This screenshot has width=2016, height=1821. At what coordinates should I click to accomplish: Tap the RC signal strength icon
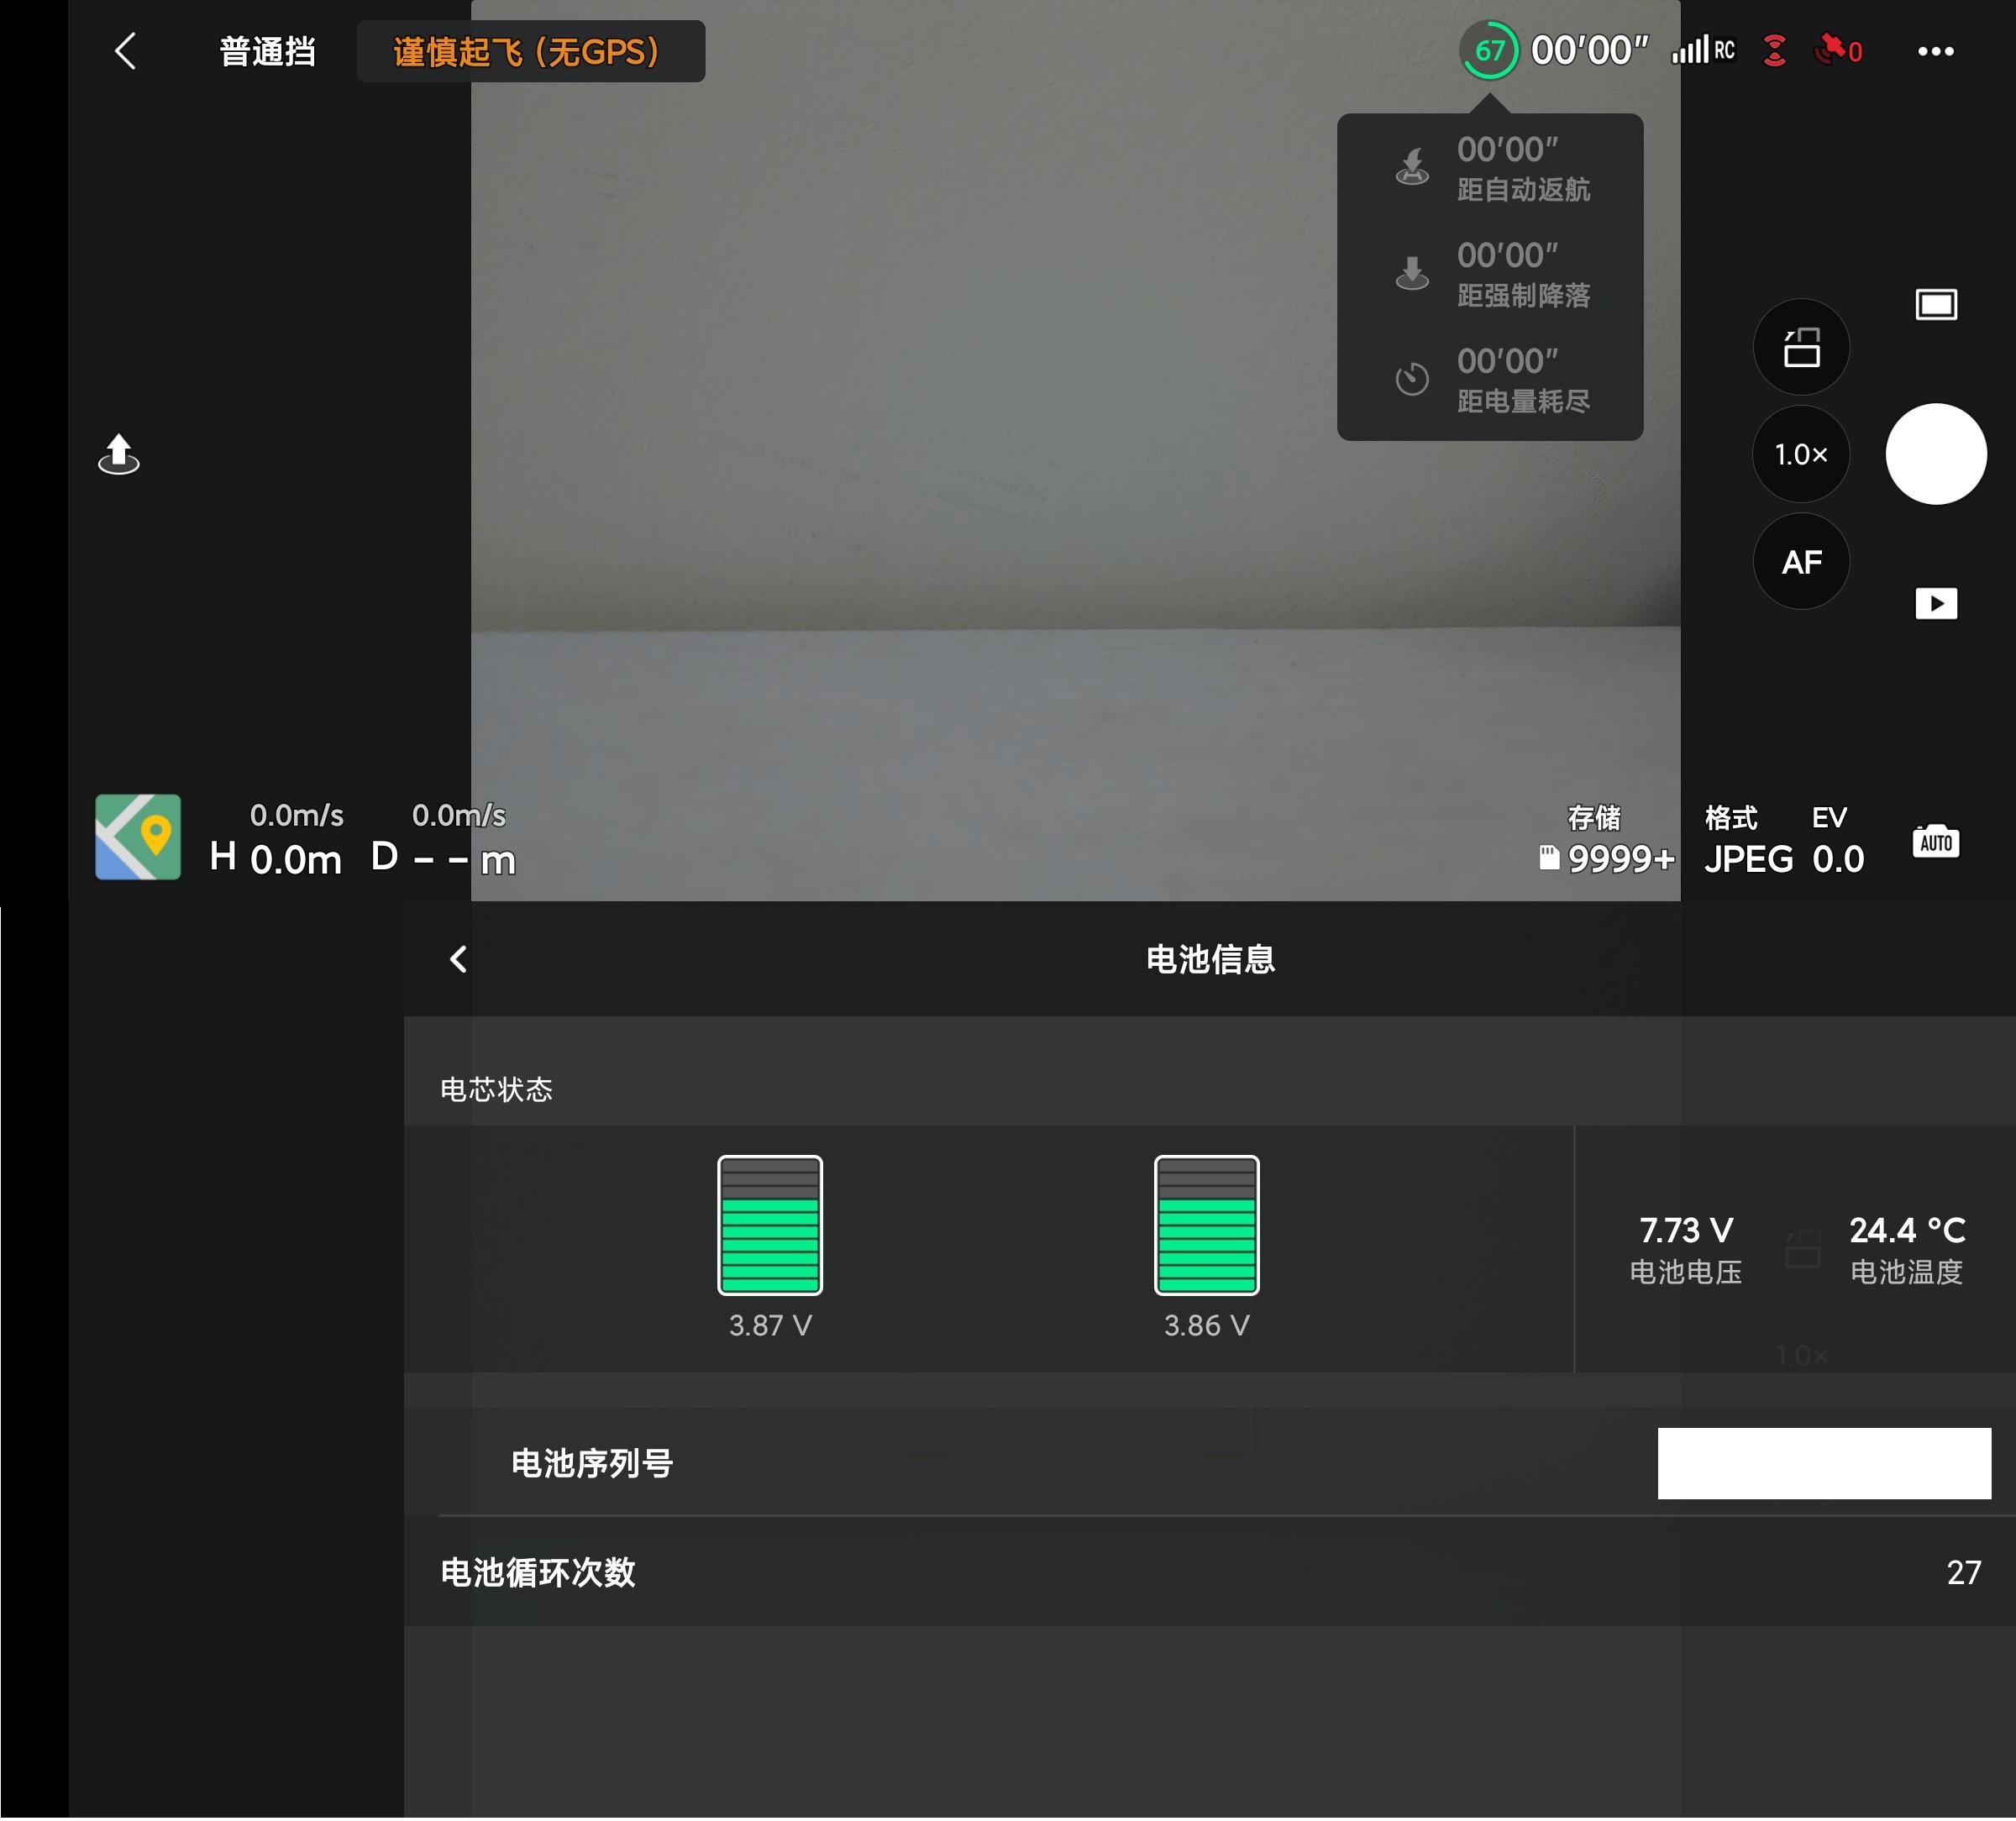[x=1703, y=50]
